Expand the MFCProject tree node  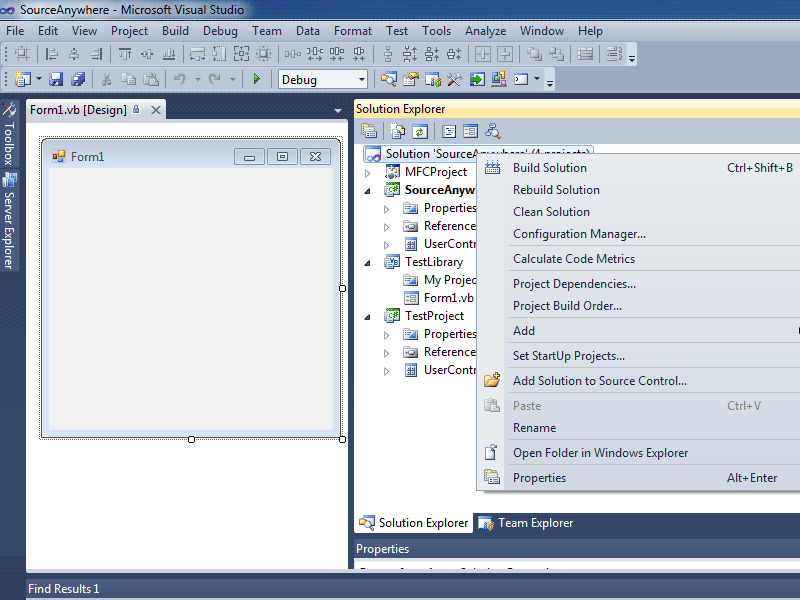[368, 173]
